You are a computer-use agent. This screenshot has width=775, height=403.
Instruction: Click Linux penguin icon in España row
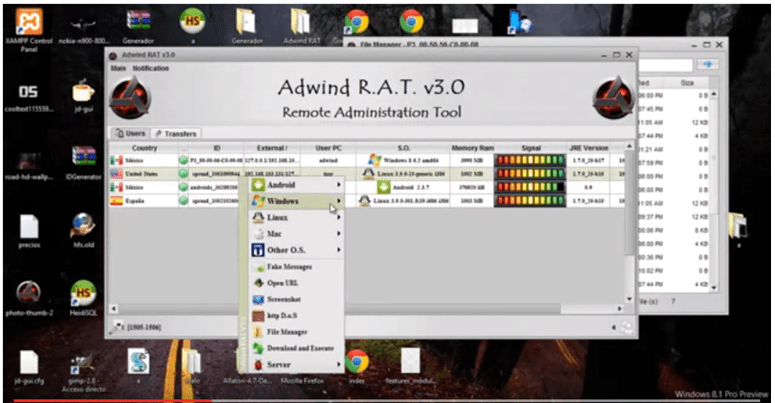365,201
